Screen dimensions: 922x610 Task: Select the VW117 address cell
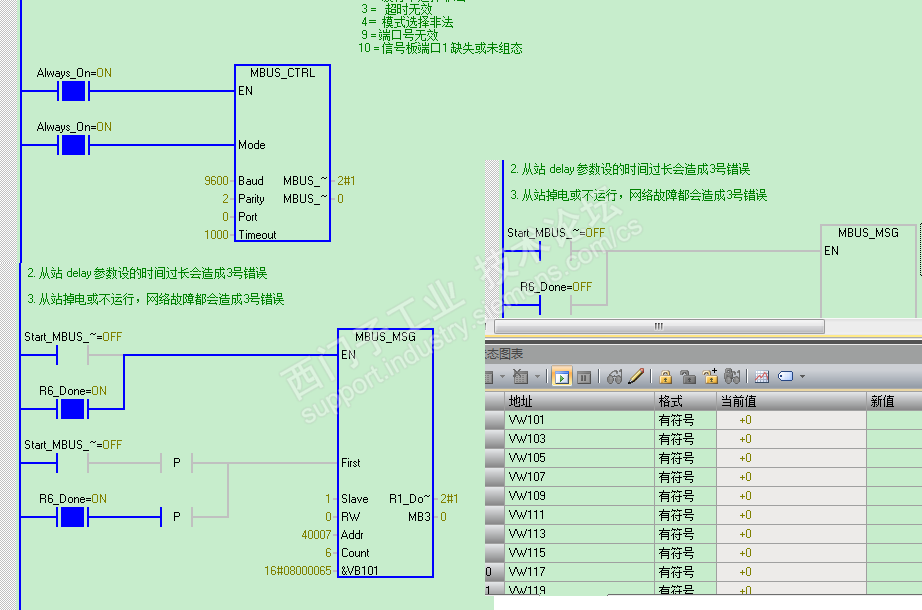coord(579,572)
